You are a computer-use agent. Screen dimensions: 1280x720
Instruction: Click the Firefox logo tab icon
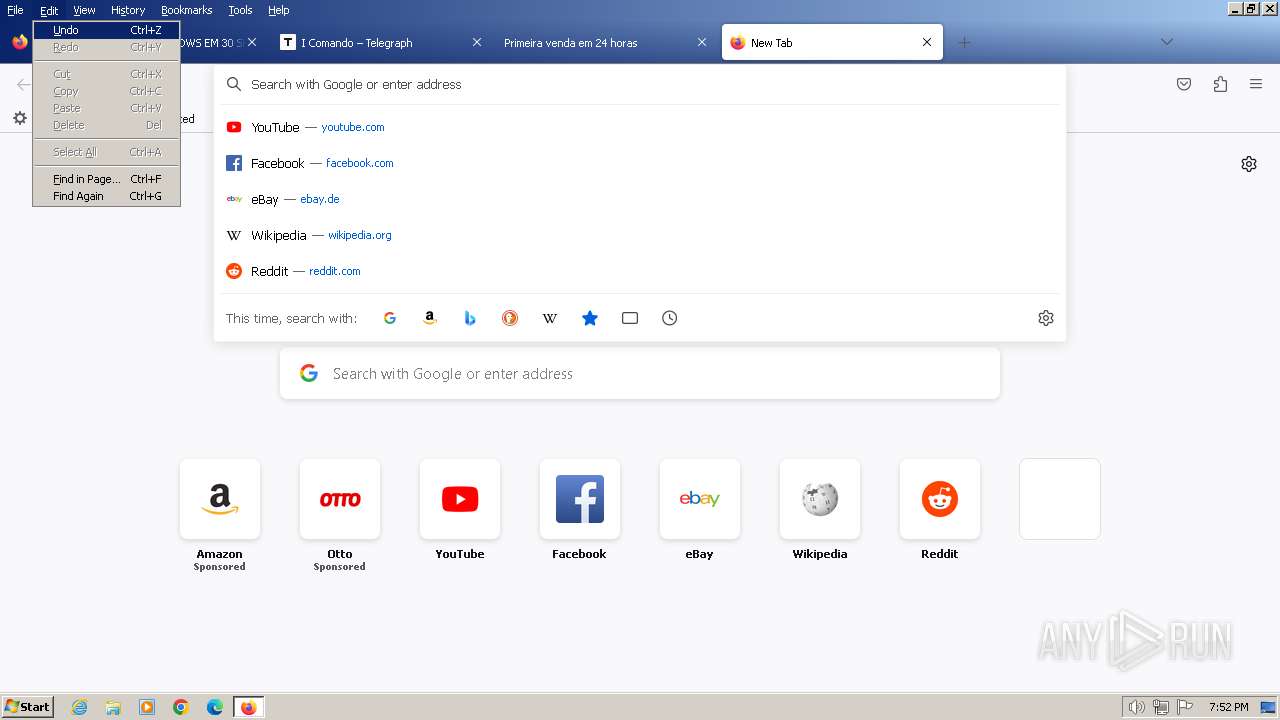click(20, 42)
